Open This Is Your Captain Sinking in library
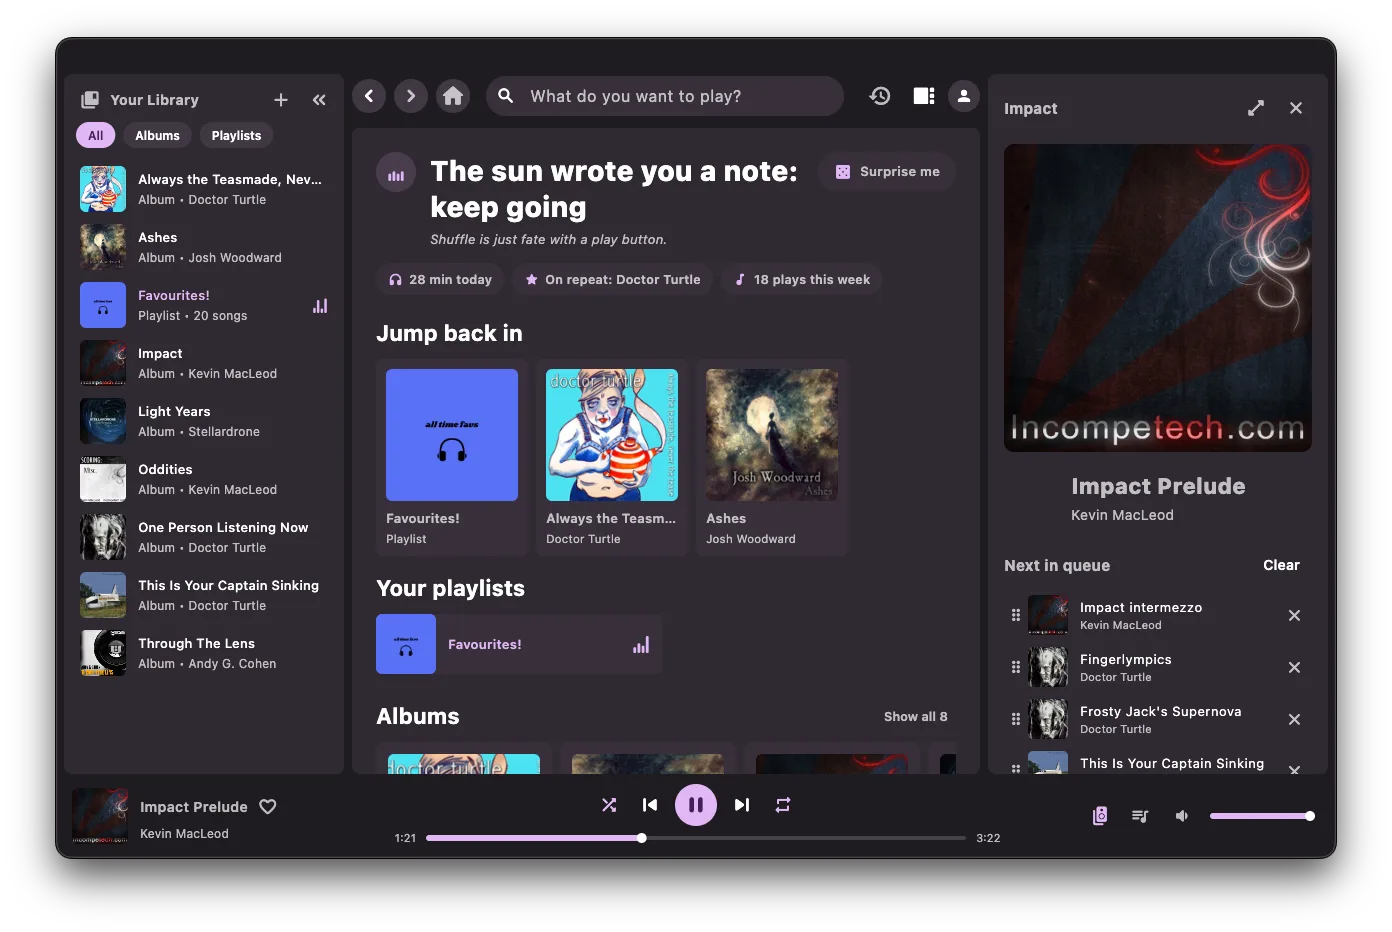 coord(204,595)
